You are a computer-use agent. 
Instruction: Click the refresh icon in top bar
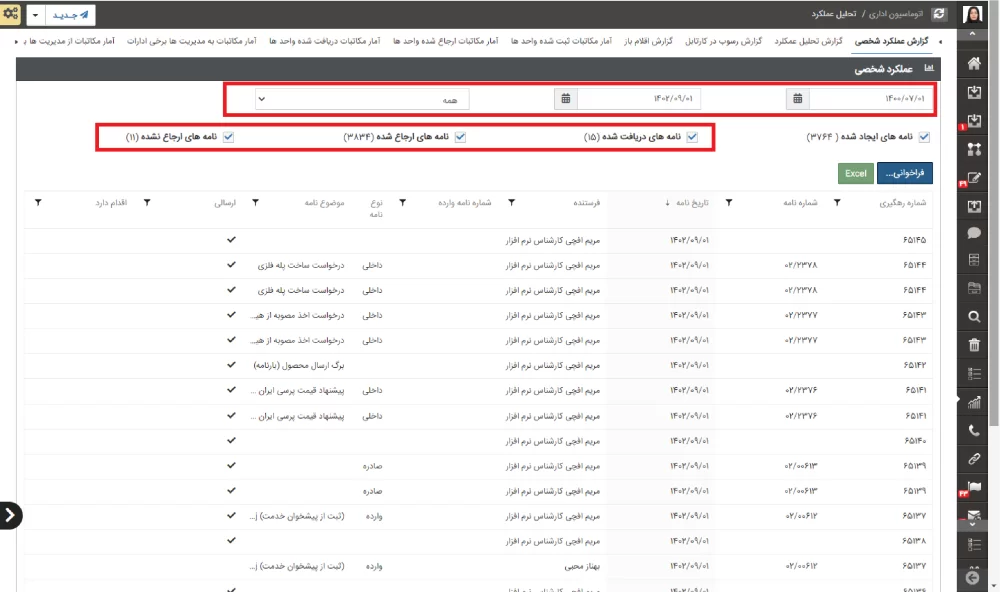(937, 14)
